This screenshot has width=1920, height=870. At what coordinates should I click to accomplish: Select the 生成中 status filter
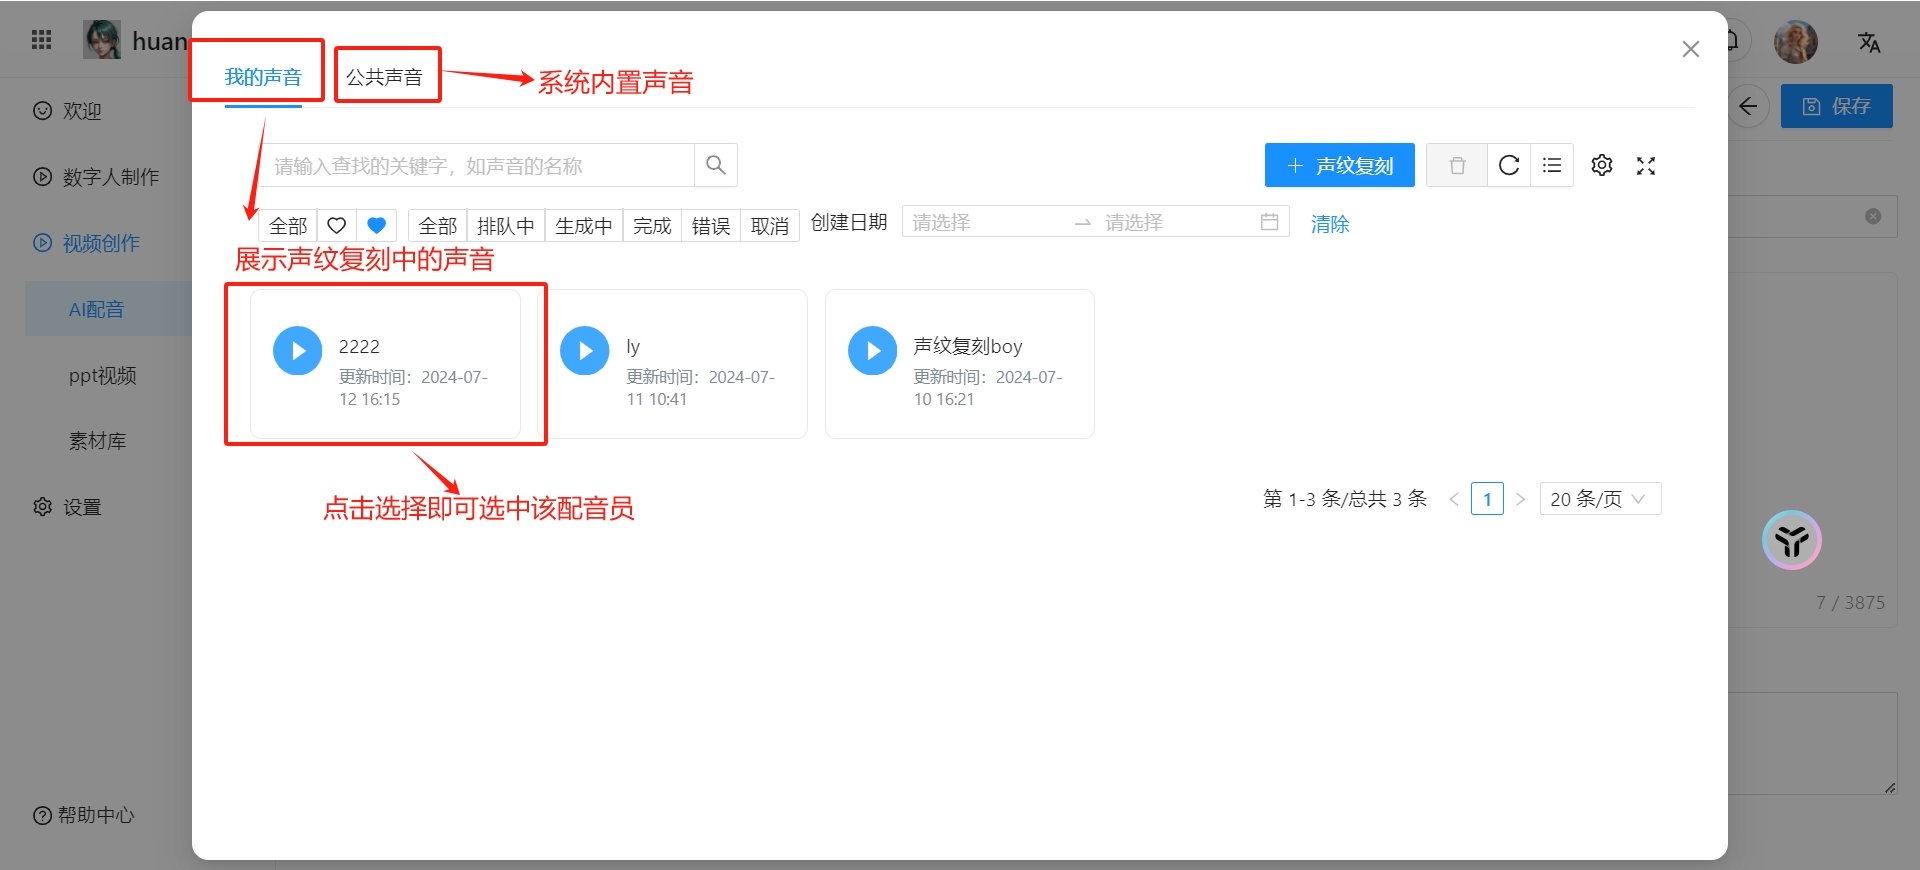(x=584, y=226)
